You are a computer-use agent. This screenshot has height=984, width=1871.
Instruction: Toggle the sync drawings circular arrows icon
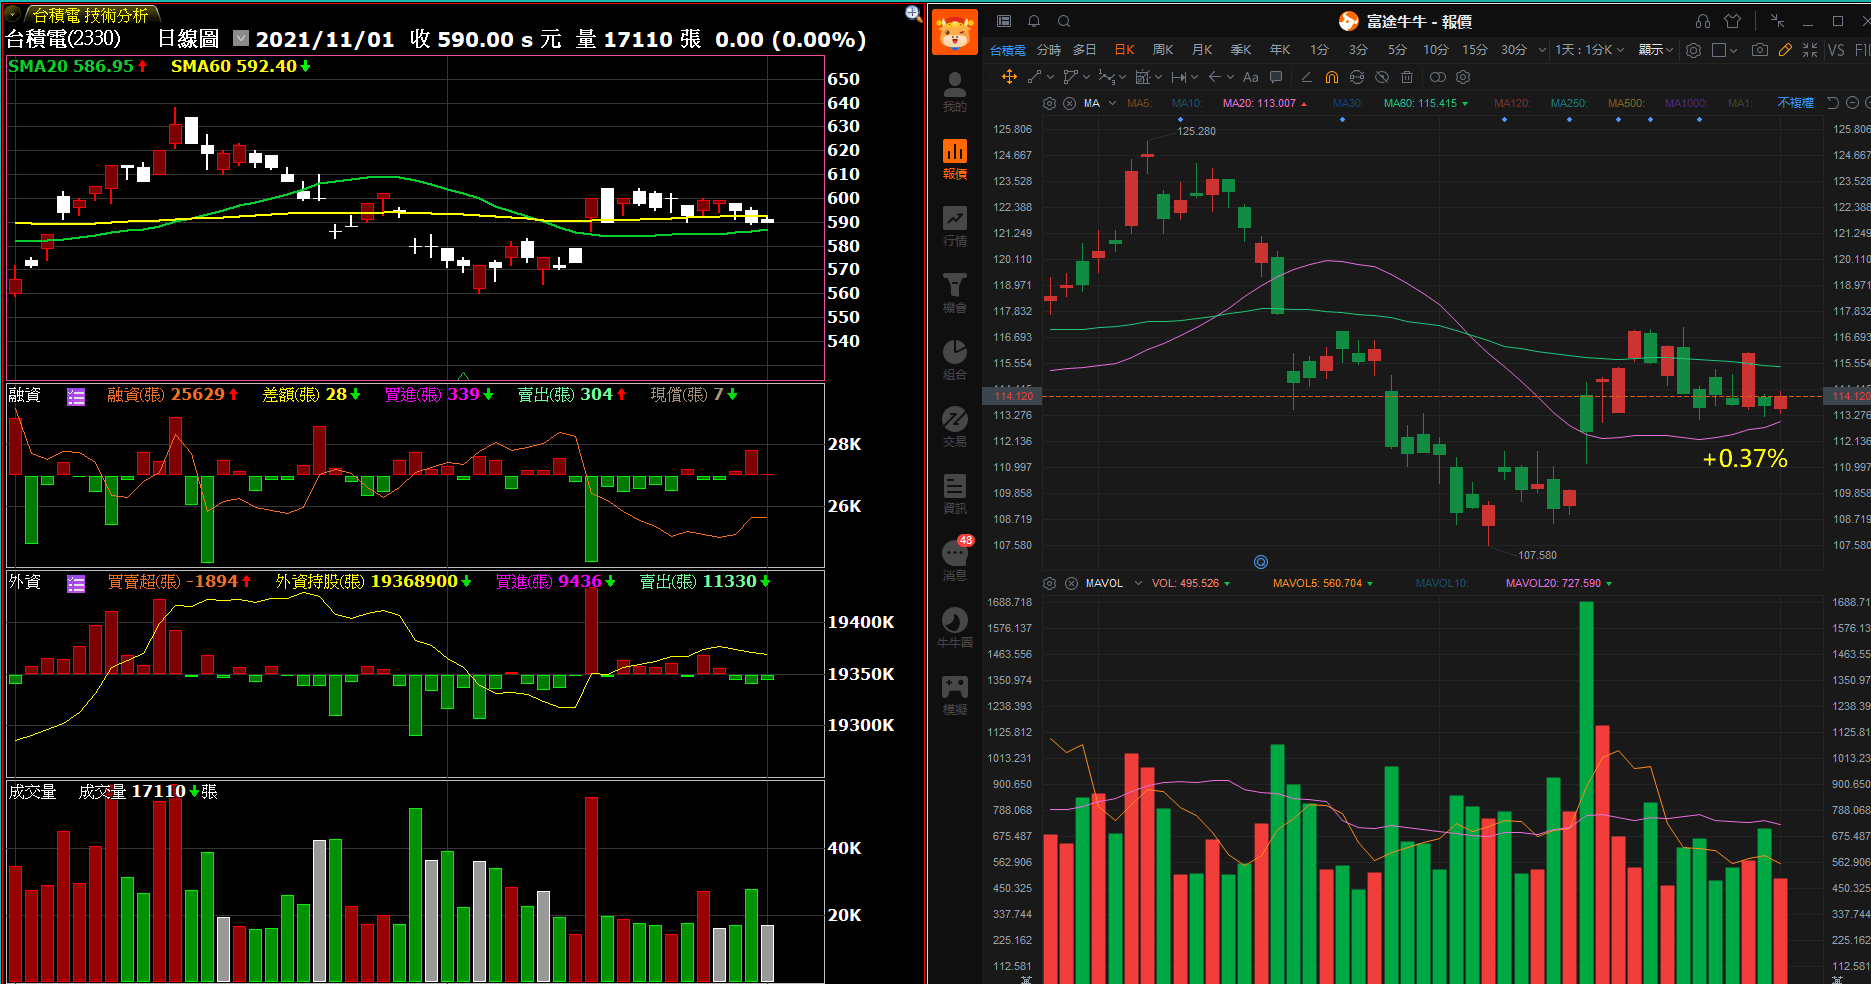click(1357, 77)
